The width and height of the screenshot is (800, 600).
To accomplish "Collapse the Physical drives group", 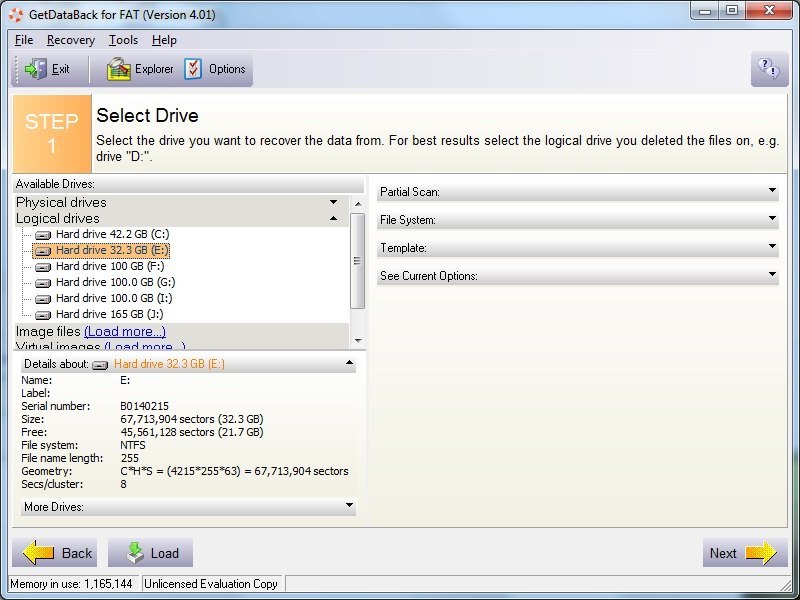I will (334, 202).
